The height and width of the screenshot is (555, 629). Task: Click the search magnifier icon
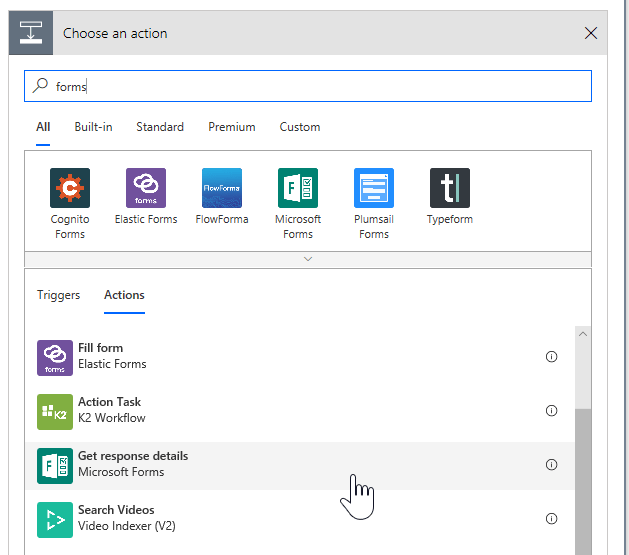(x=41, y=85)
